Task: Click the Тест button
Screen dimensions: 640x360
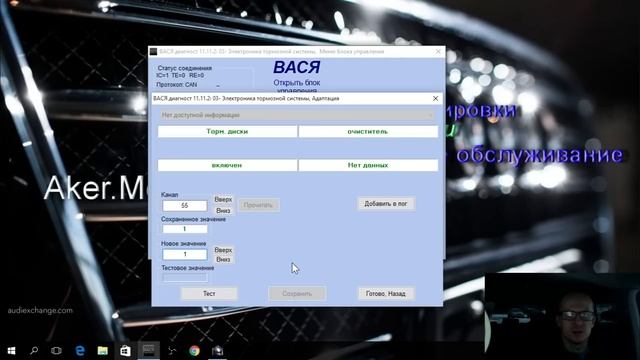Action: click(x=209, y=293)
